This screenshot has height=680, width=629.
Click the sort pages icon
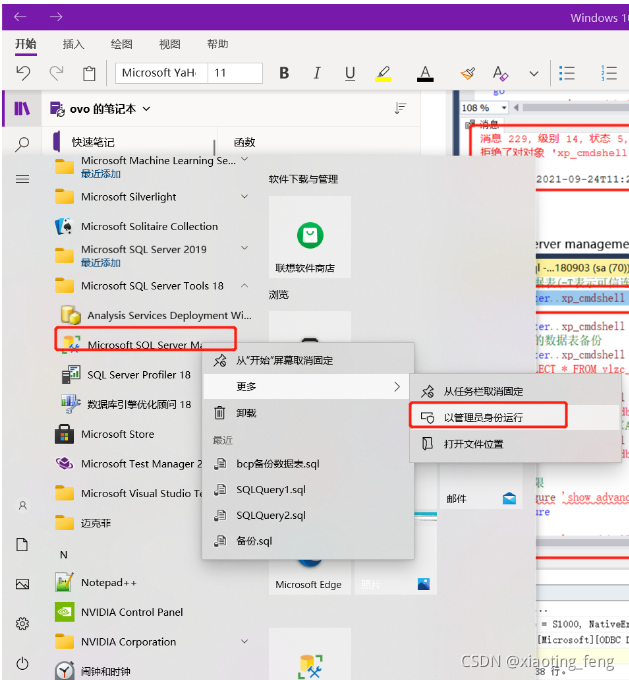coord(400,108)
